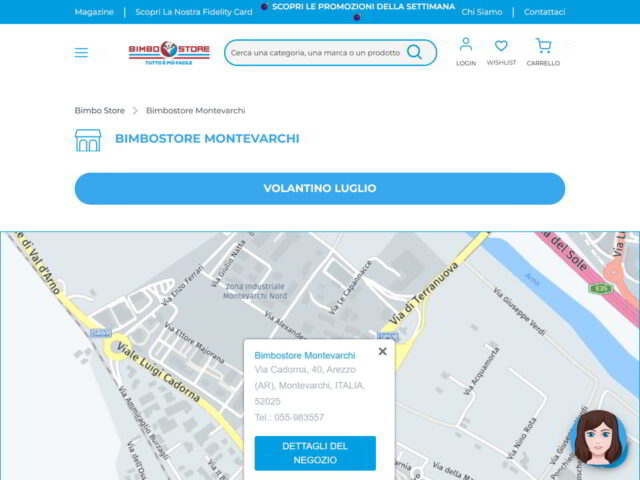This screenshot has height=480, width=640.
Task: Open the Magazine link
Action: (94, 12)
